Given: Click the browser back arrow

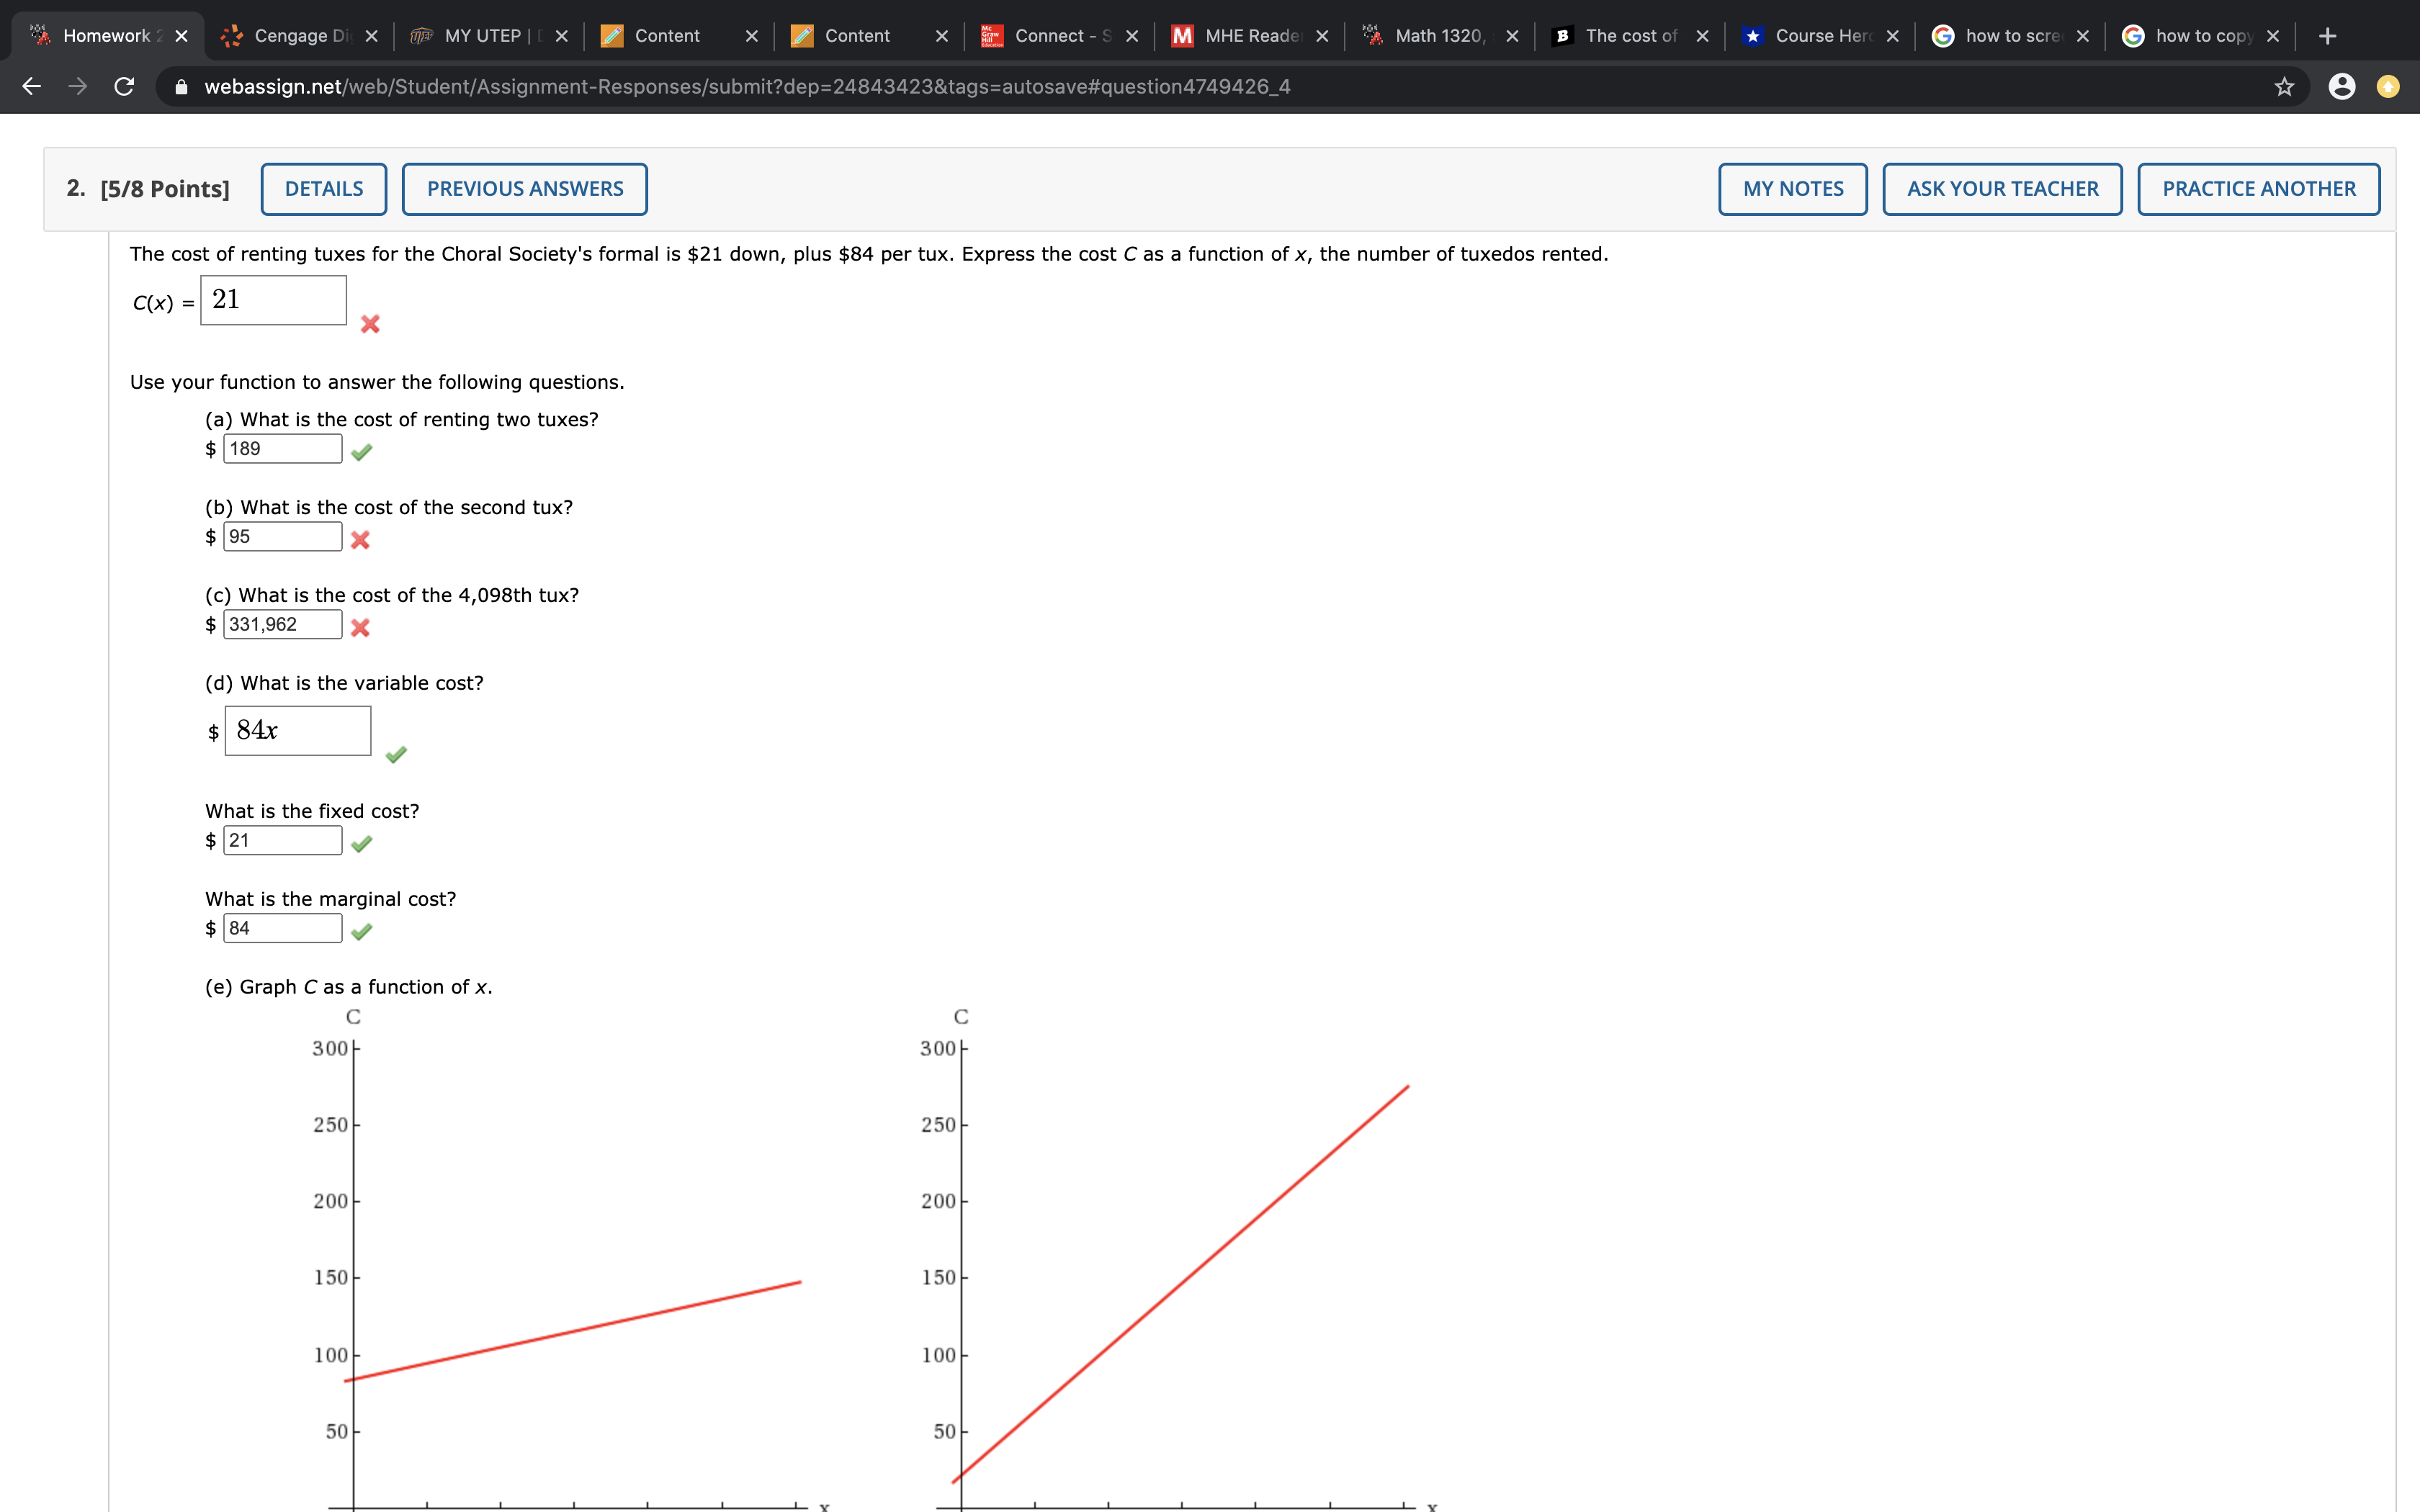Looking at the screenshot, I should coord(32,87).
